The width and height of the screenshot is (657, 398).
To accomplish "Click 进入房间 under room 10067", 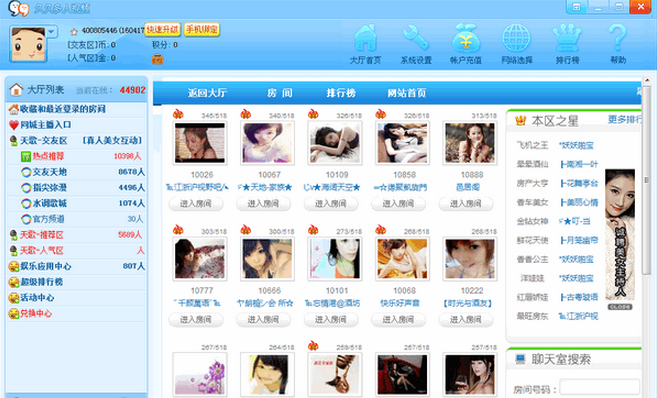I will point(263,204).
